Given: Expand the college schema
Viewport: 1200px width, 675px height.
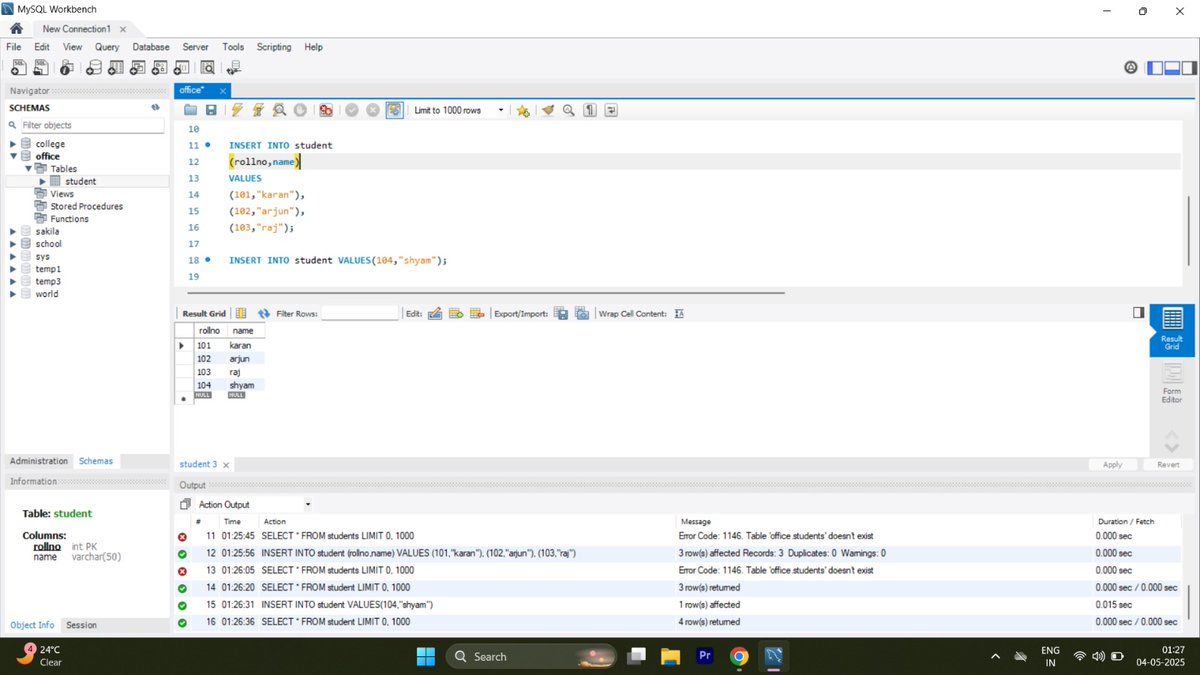Looking at the screenshot, I should click(x=13, y=144).
